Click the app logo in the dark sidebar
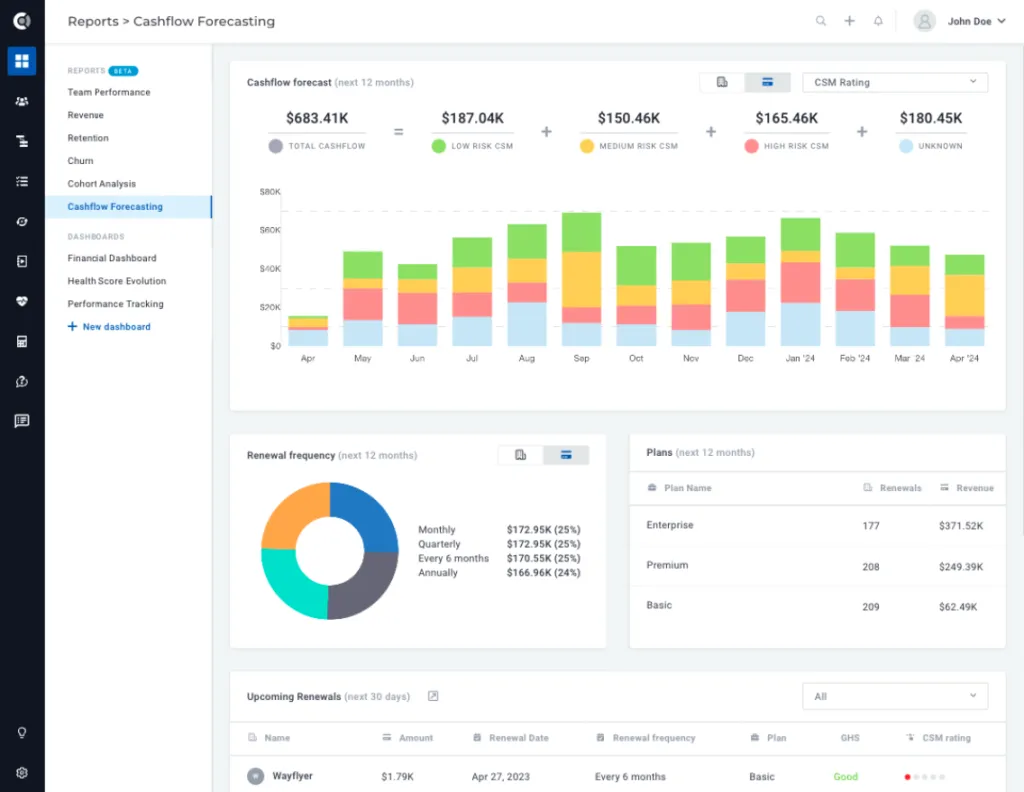1024x792 pixels. tap(22, 21)
